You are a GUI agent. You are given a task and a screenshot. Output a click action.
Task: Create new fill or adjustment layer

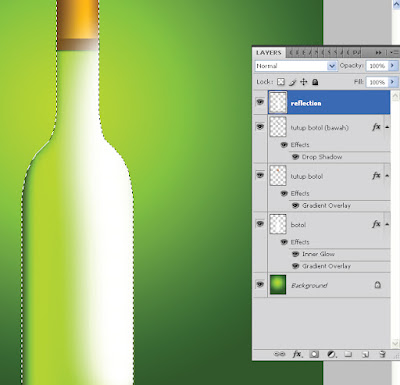click(x=332, y=354)
